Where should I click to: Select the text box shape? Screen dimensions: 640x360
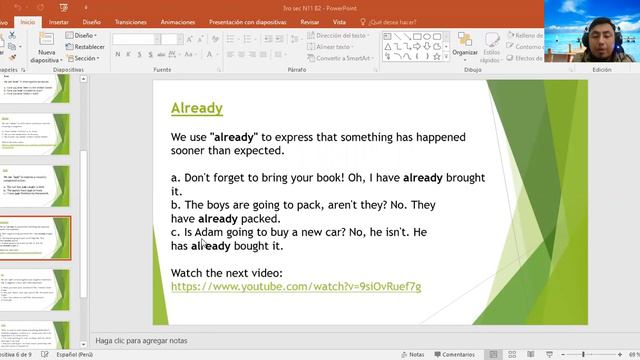pos(387,37)
